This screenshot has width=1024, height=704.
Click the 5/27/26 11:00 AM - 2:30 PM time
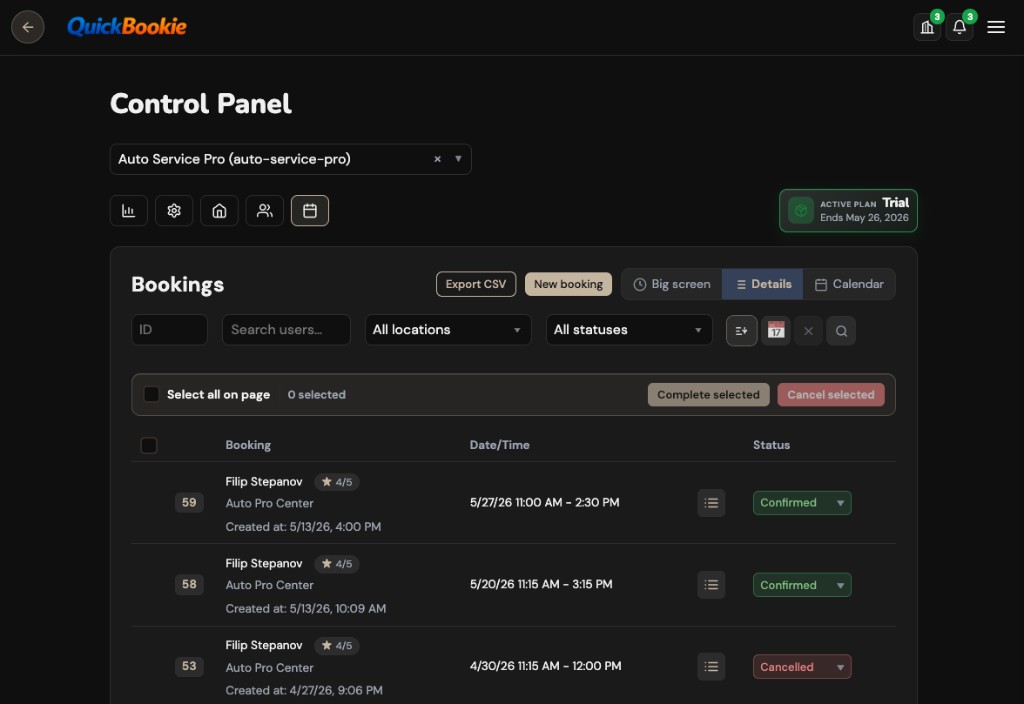coord(545,502)
